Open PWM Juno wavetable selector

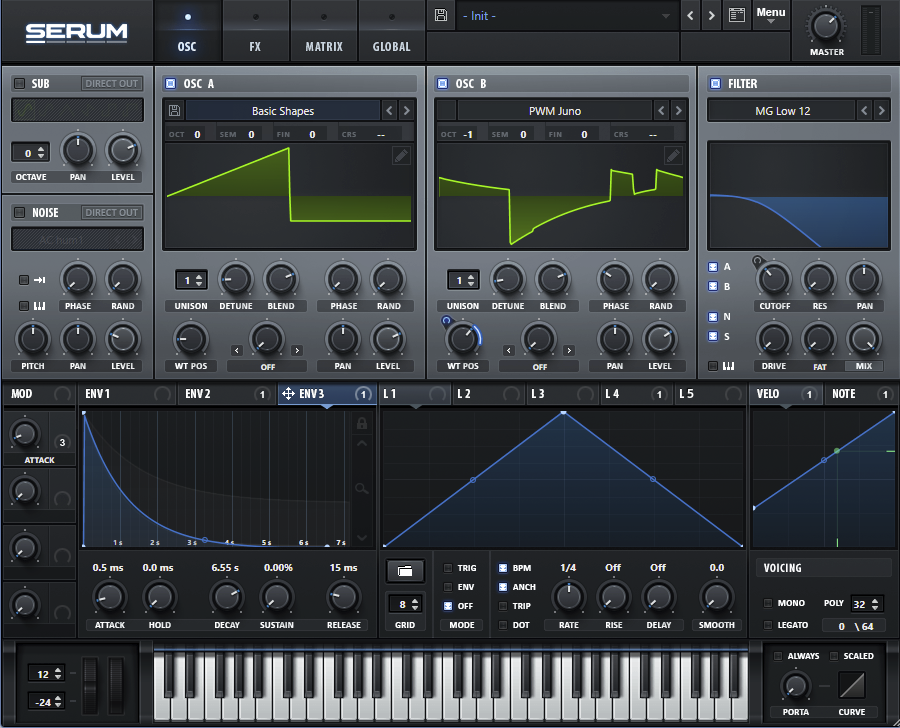554,111
